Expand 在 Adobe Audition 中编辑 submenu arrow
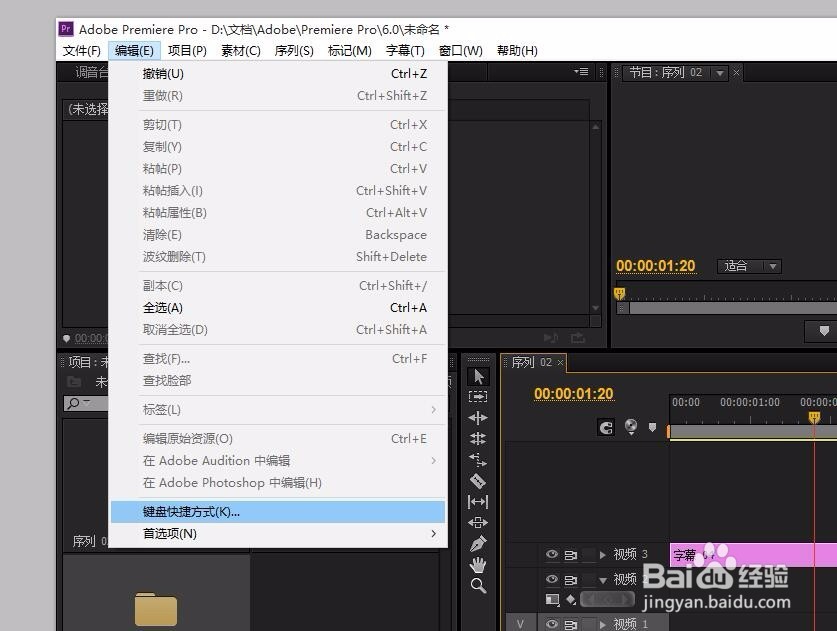This screenshot has height=631, width=837. pyautogui.click(x=433, y=460)
